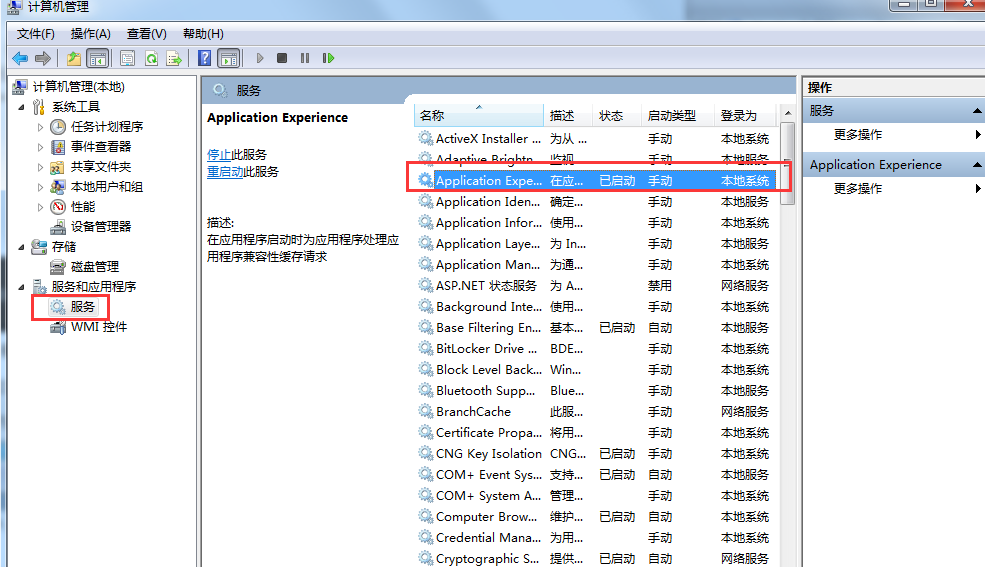Click the Restart service toolbar icon

(x=328, y=58)
